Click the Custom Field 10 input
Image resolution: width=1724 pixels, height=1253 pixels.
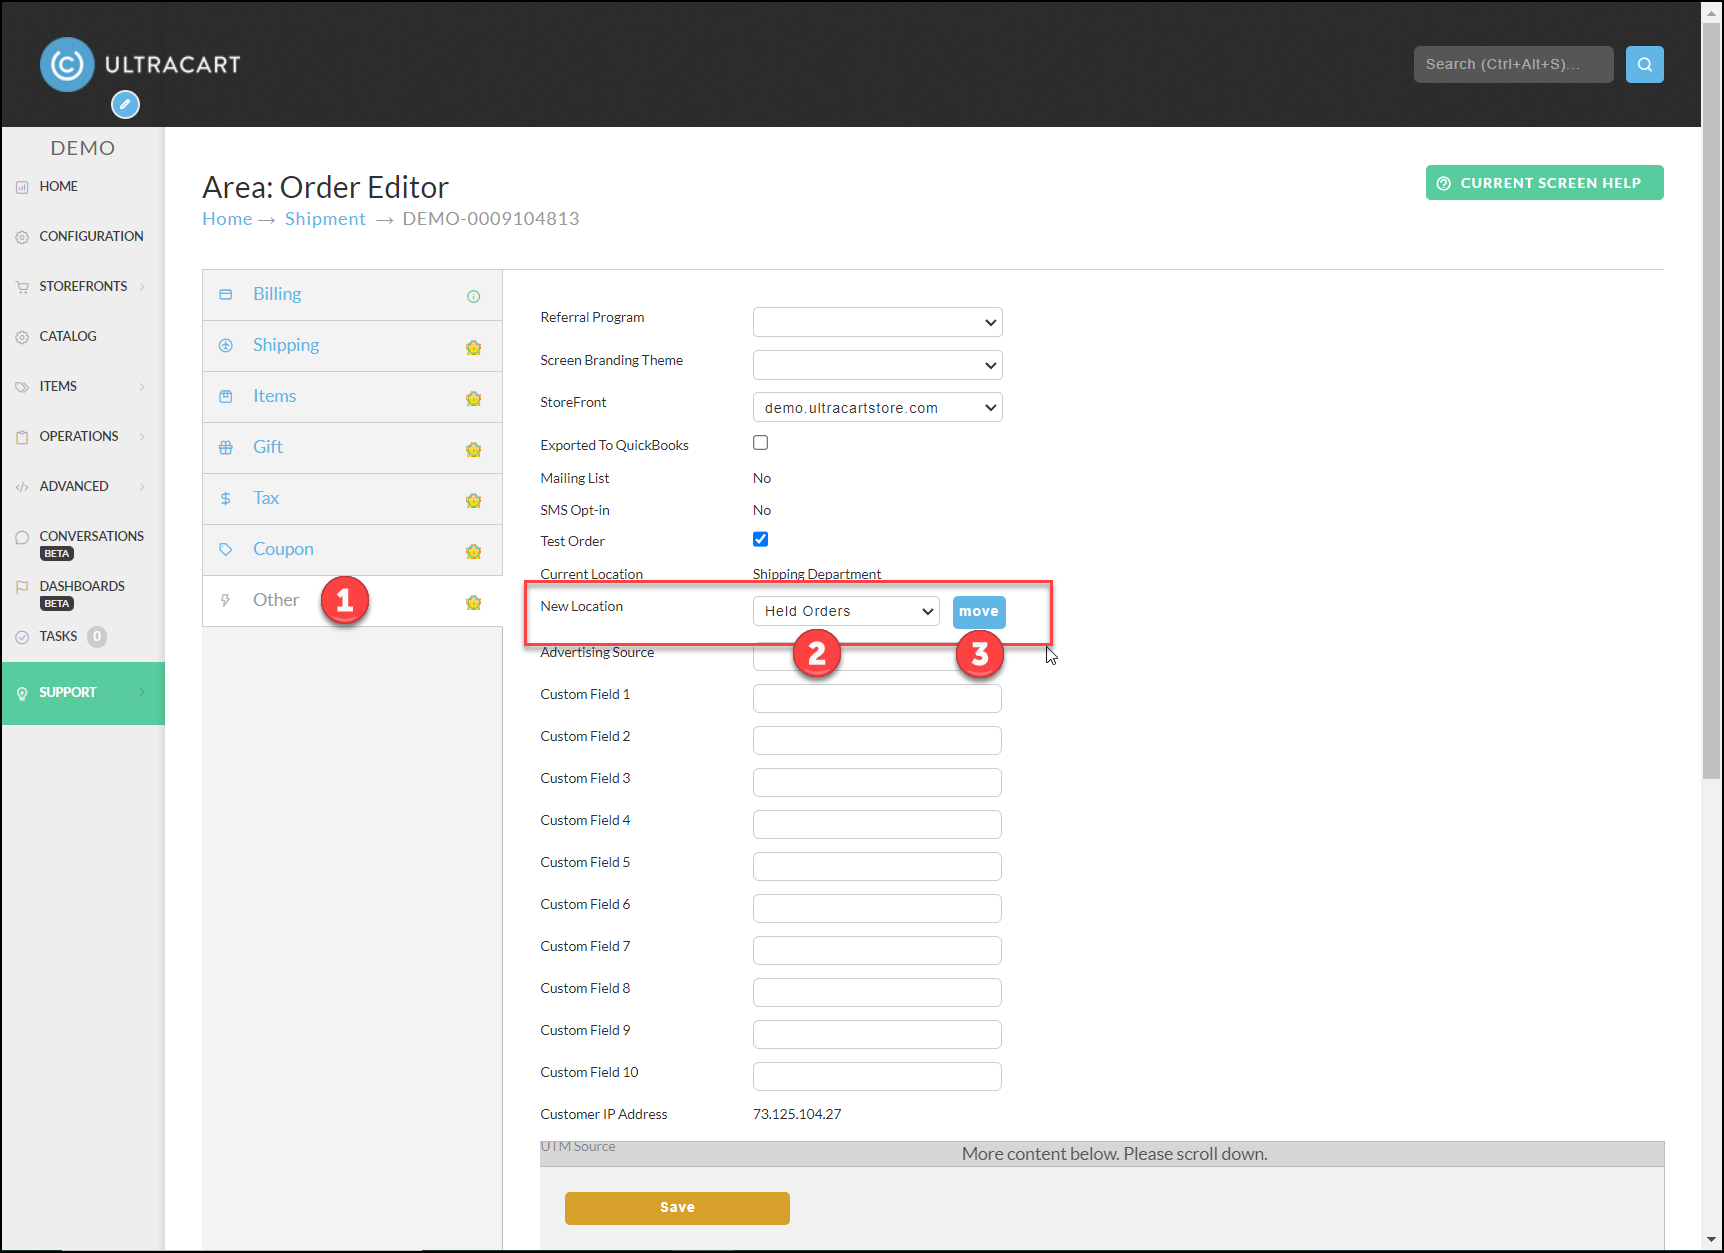point(877,1076)
